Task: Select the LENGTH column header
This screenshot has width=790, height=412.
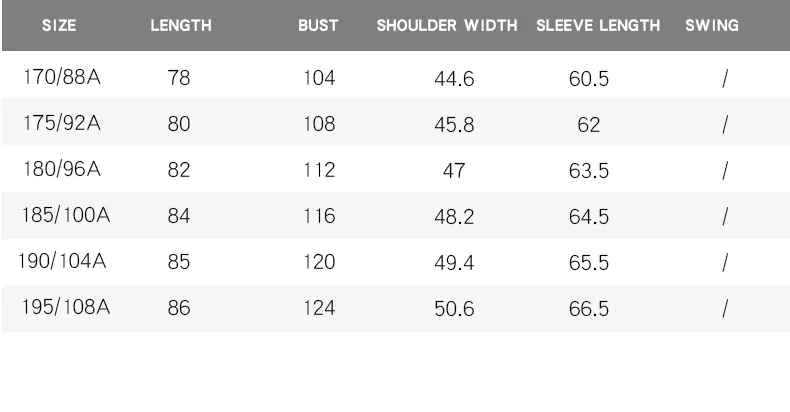Action: (181, 25)
